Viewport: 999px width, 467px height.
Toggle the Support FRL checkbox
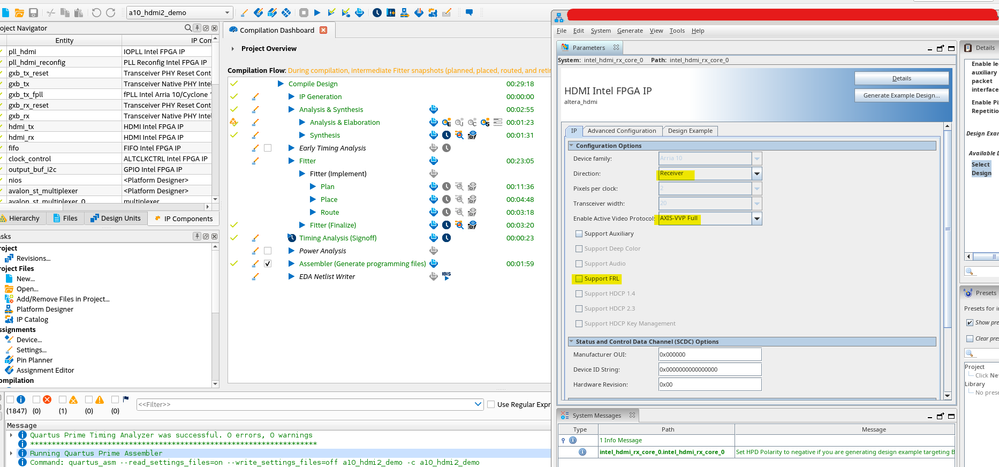click(579, 278)
